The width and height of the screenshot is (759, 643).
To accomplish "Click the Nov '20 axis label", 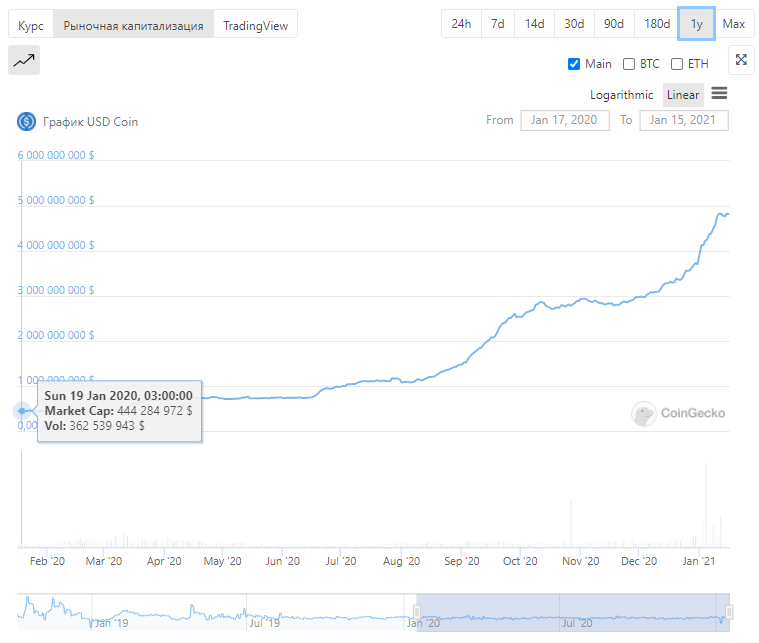I will (580, 561).
